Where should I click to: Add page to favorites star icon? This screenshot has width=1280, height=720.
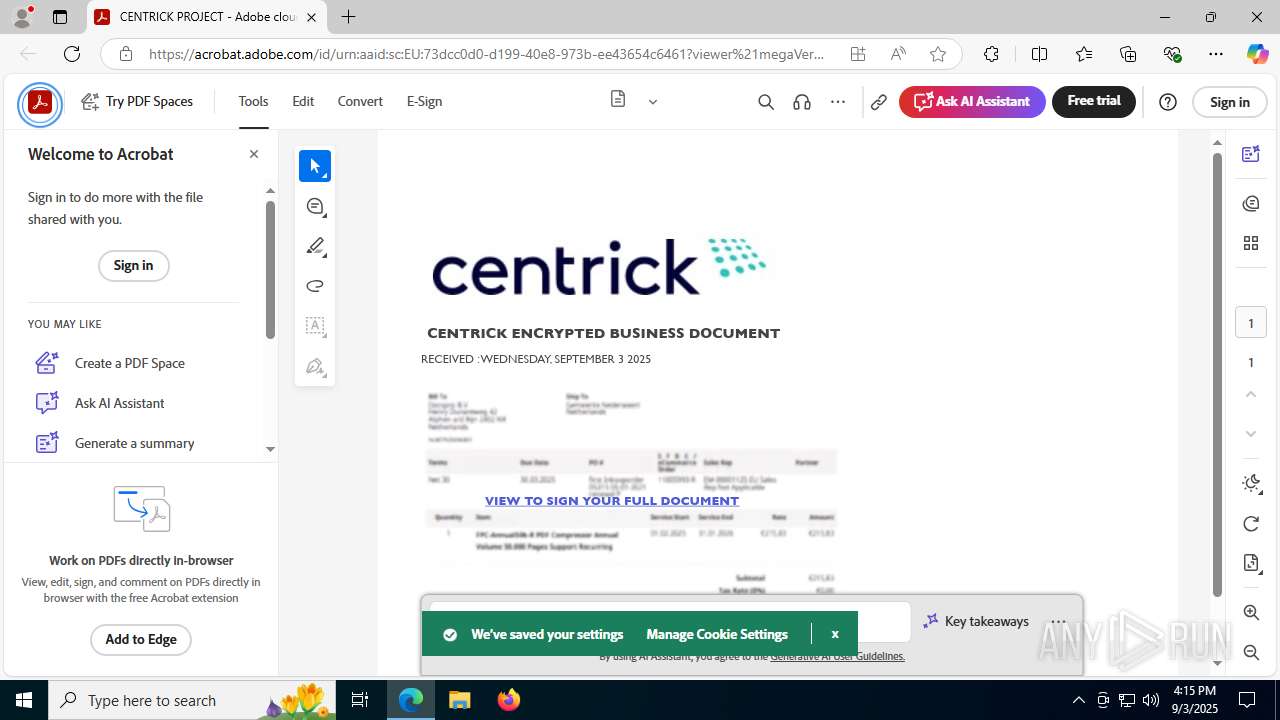[x=937, y=54]
